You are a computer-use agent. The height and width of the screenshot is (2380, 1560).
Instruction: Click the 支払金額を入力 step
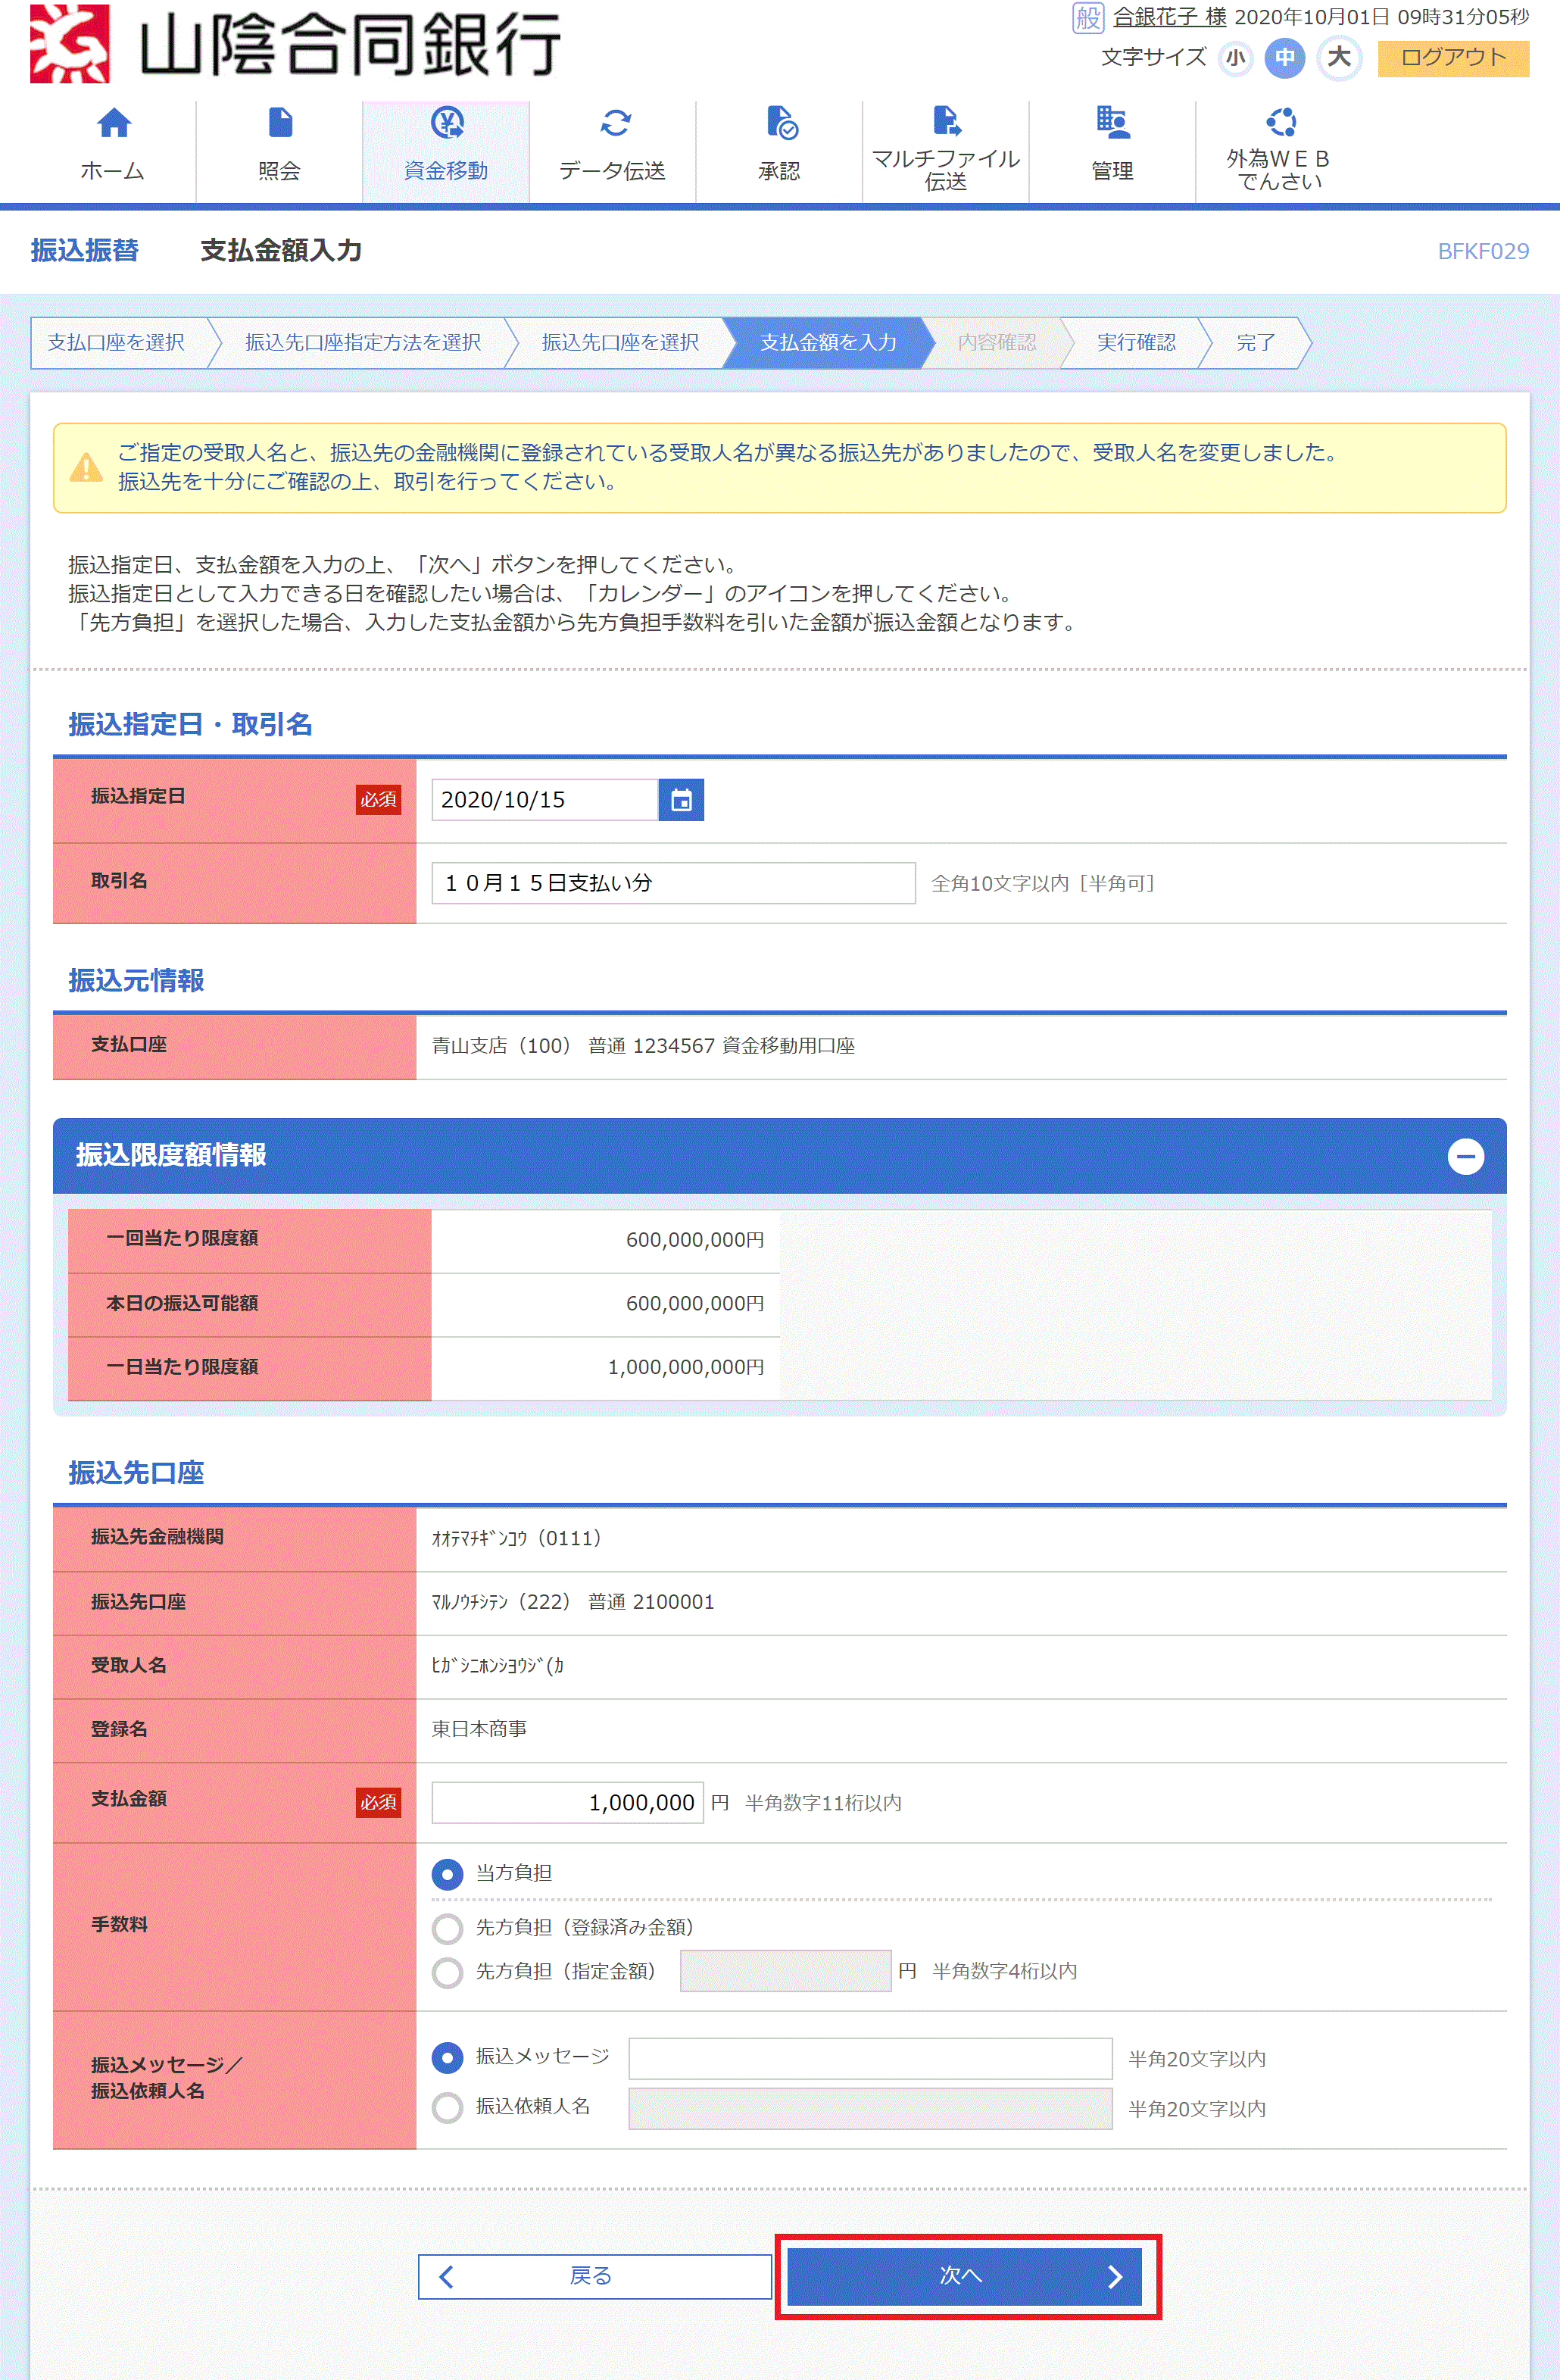(x=828, y=343)
